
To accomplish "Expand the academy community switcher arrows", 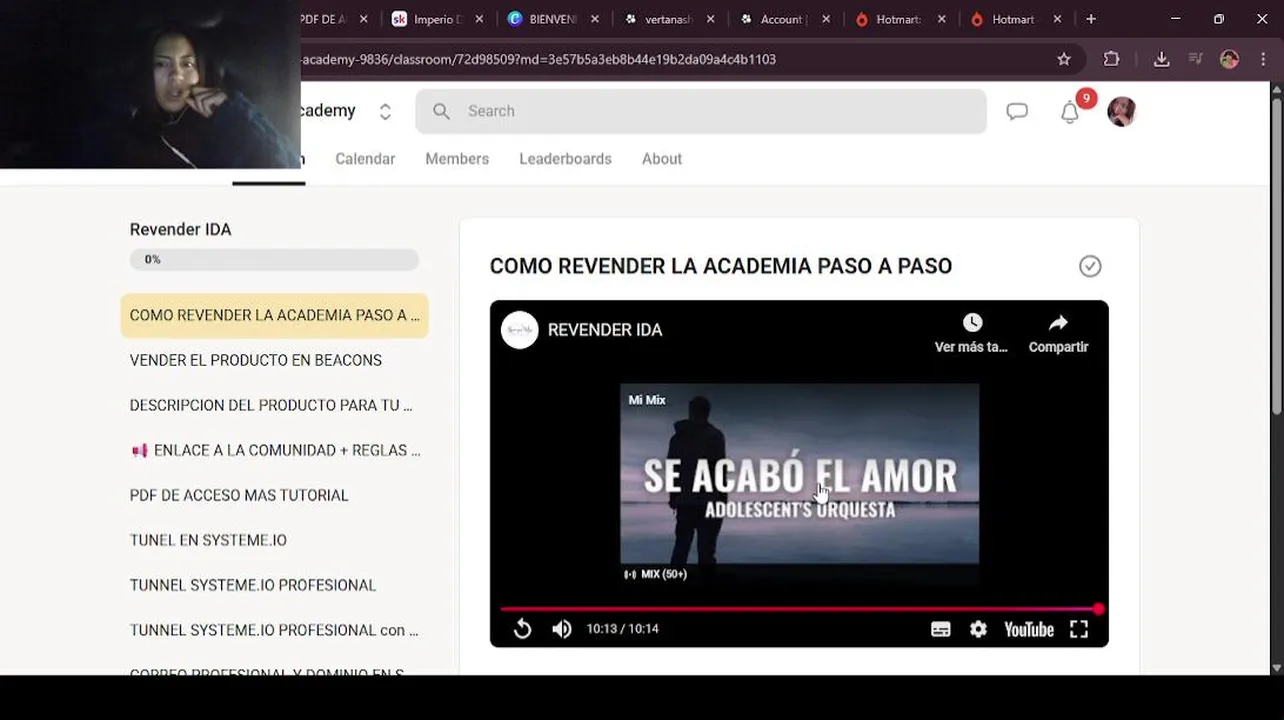I will (385, 111).
